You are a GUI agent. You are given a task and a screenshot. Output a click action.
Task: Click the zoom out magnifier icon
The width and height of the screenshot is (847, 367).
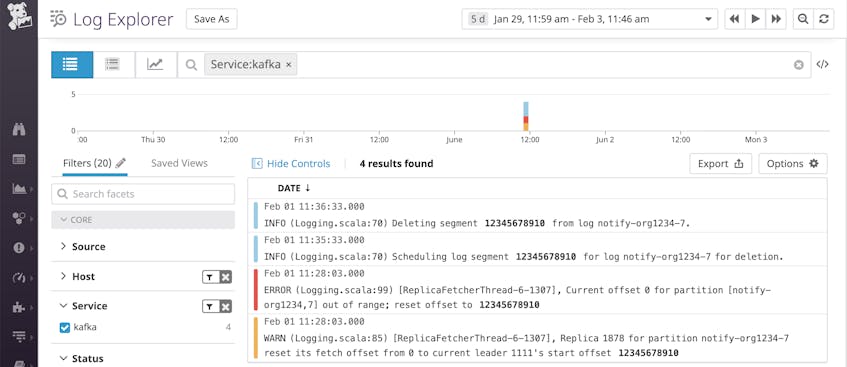pos(803,19)
